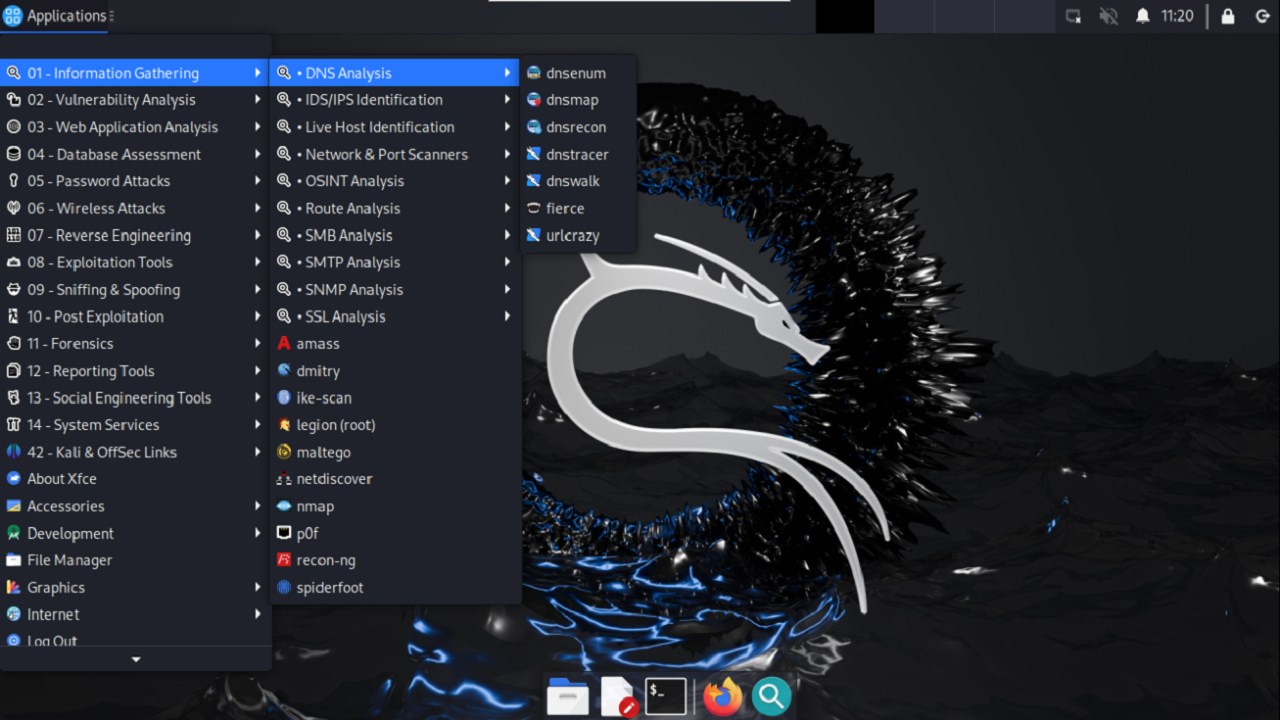Expand 10 - Post Exploitation
This screenshot has width=1280, height=720.
(x=136, y=316)
